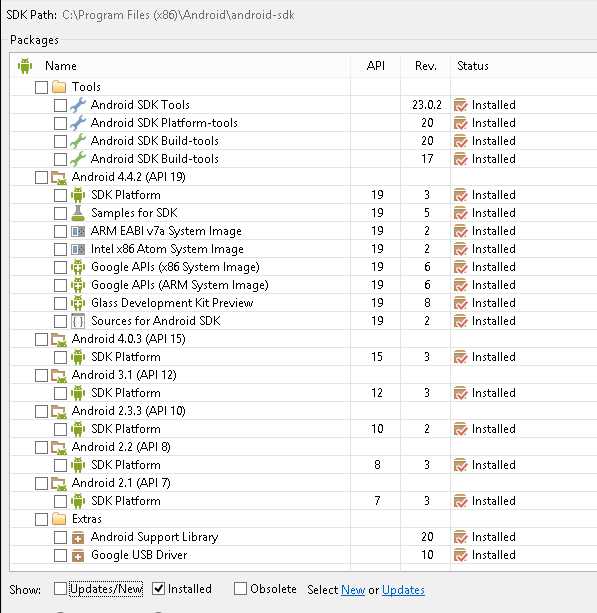Click the Android SDK Tools wrench icon
The image size is (597, 613).
(78, 105)
